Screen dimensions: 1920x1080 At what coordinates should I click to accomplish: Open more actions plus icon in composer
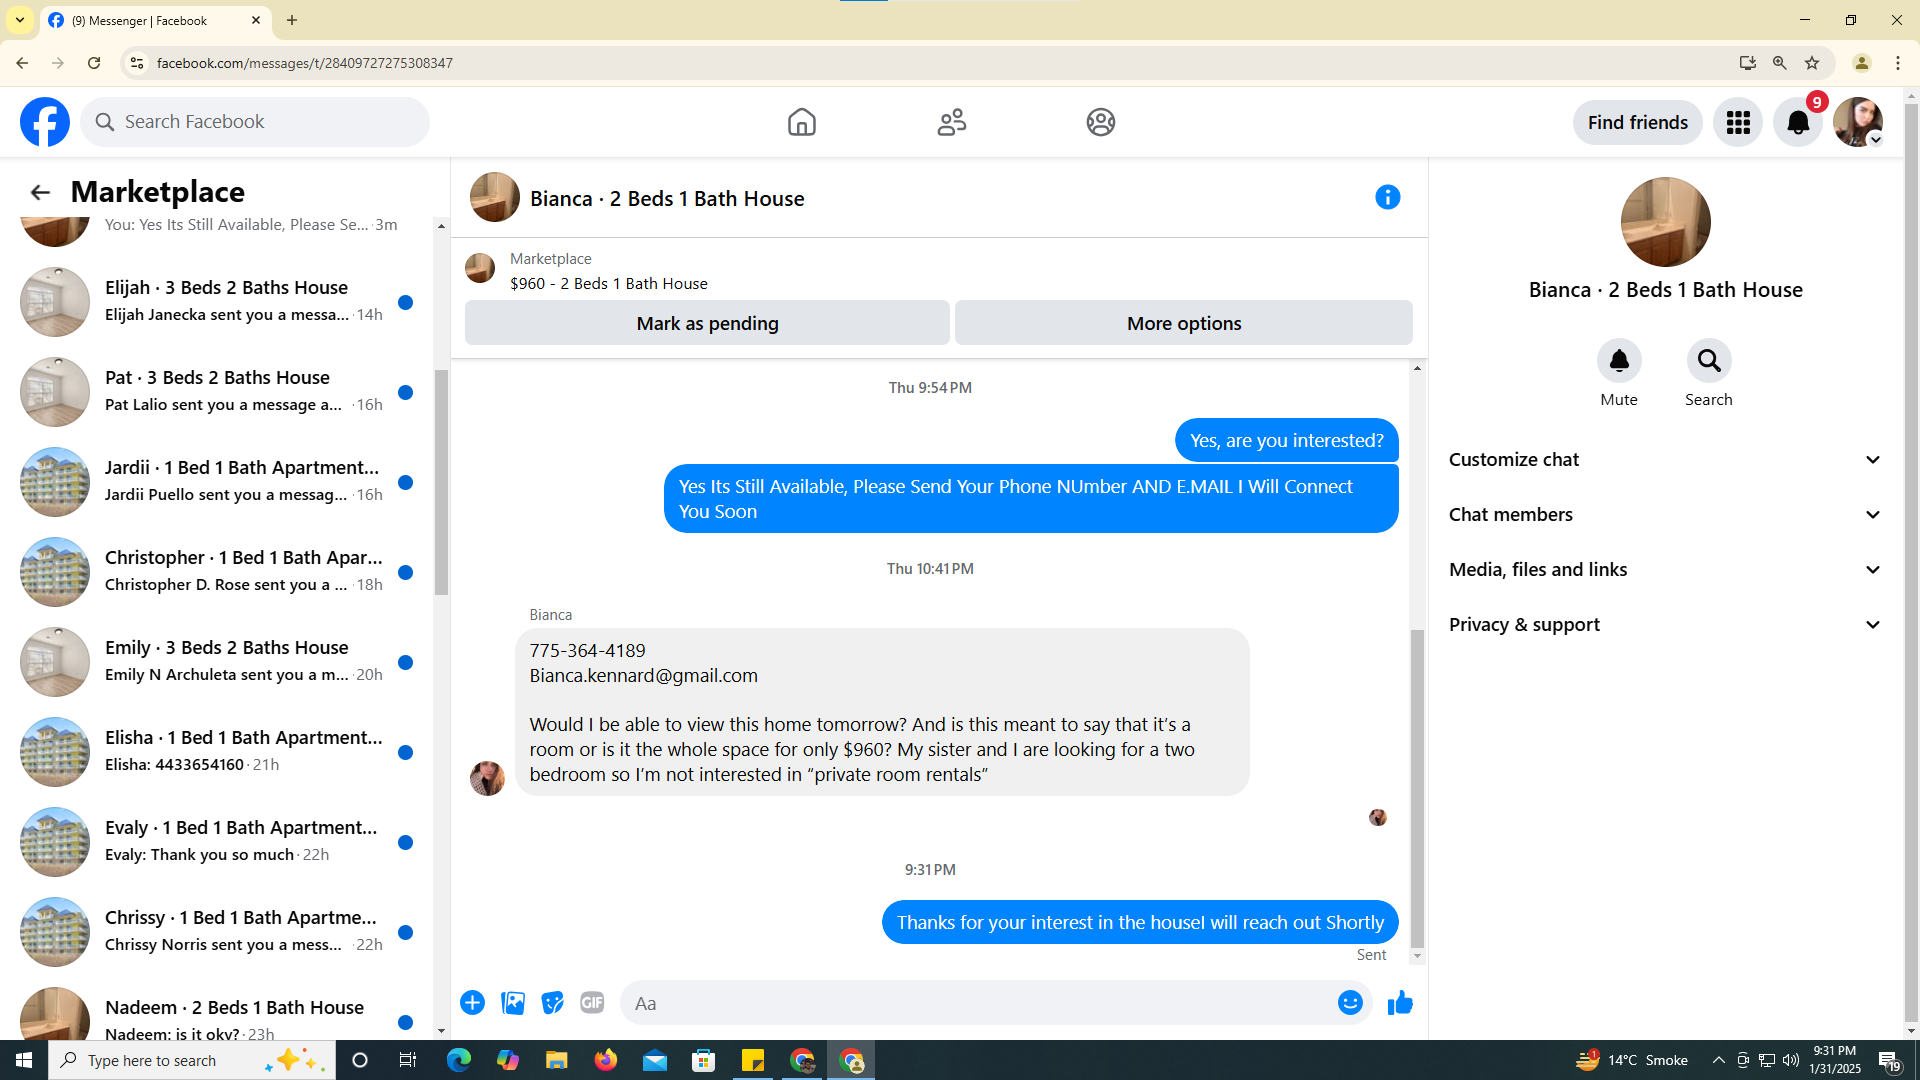[472, 1003]
